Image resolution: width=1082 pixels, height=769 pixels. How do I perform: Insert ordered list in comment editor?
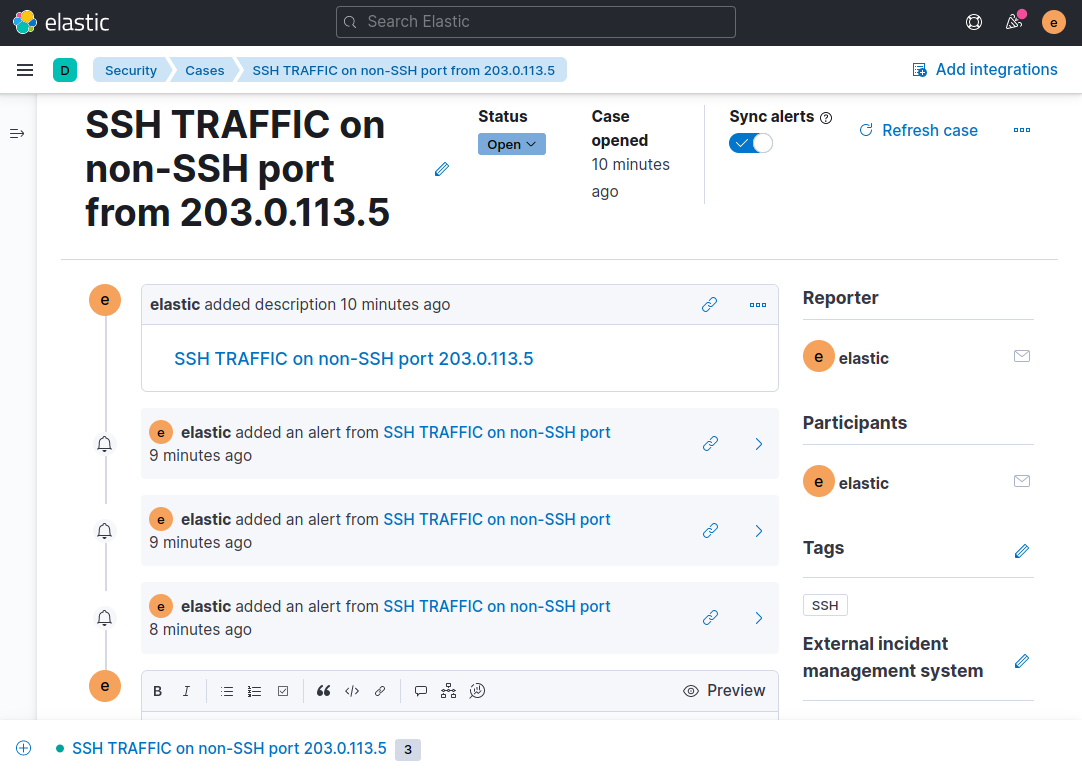255,691
